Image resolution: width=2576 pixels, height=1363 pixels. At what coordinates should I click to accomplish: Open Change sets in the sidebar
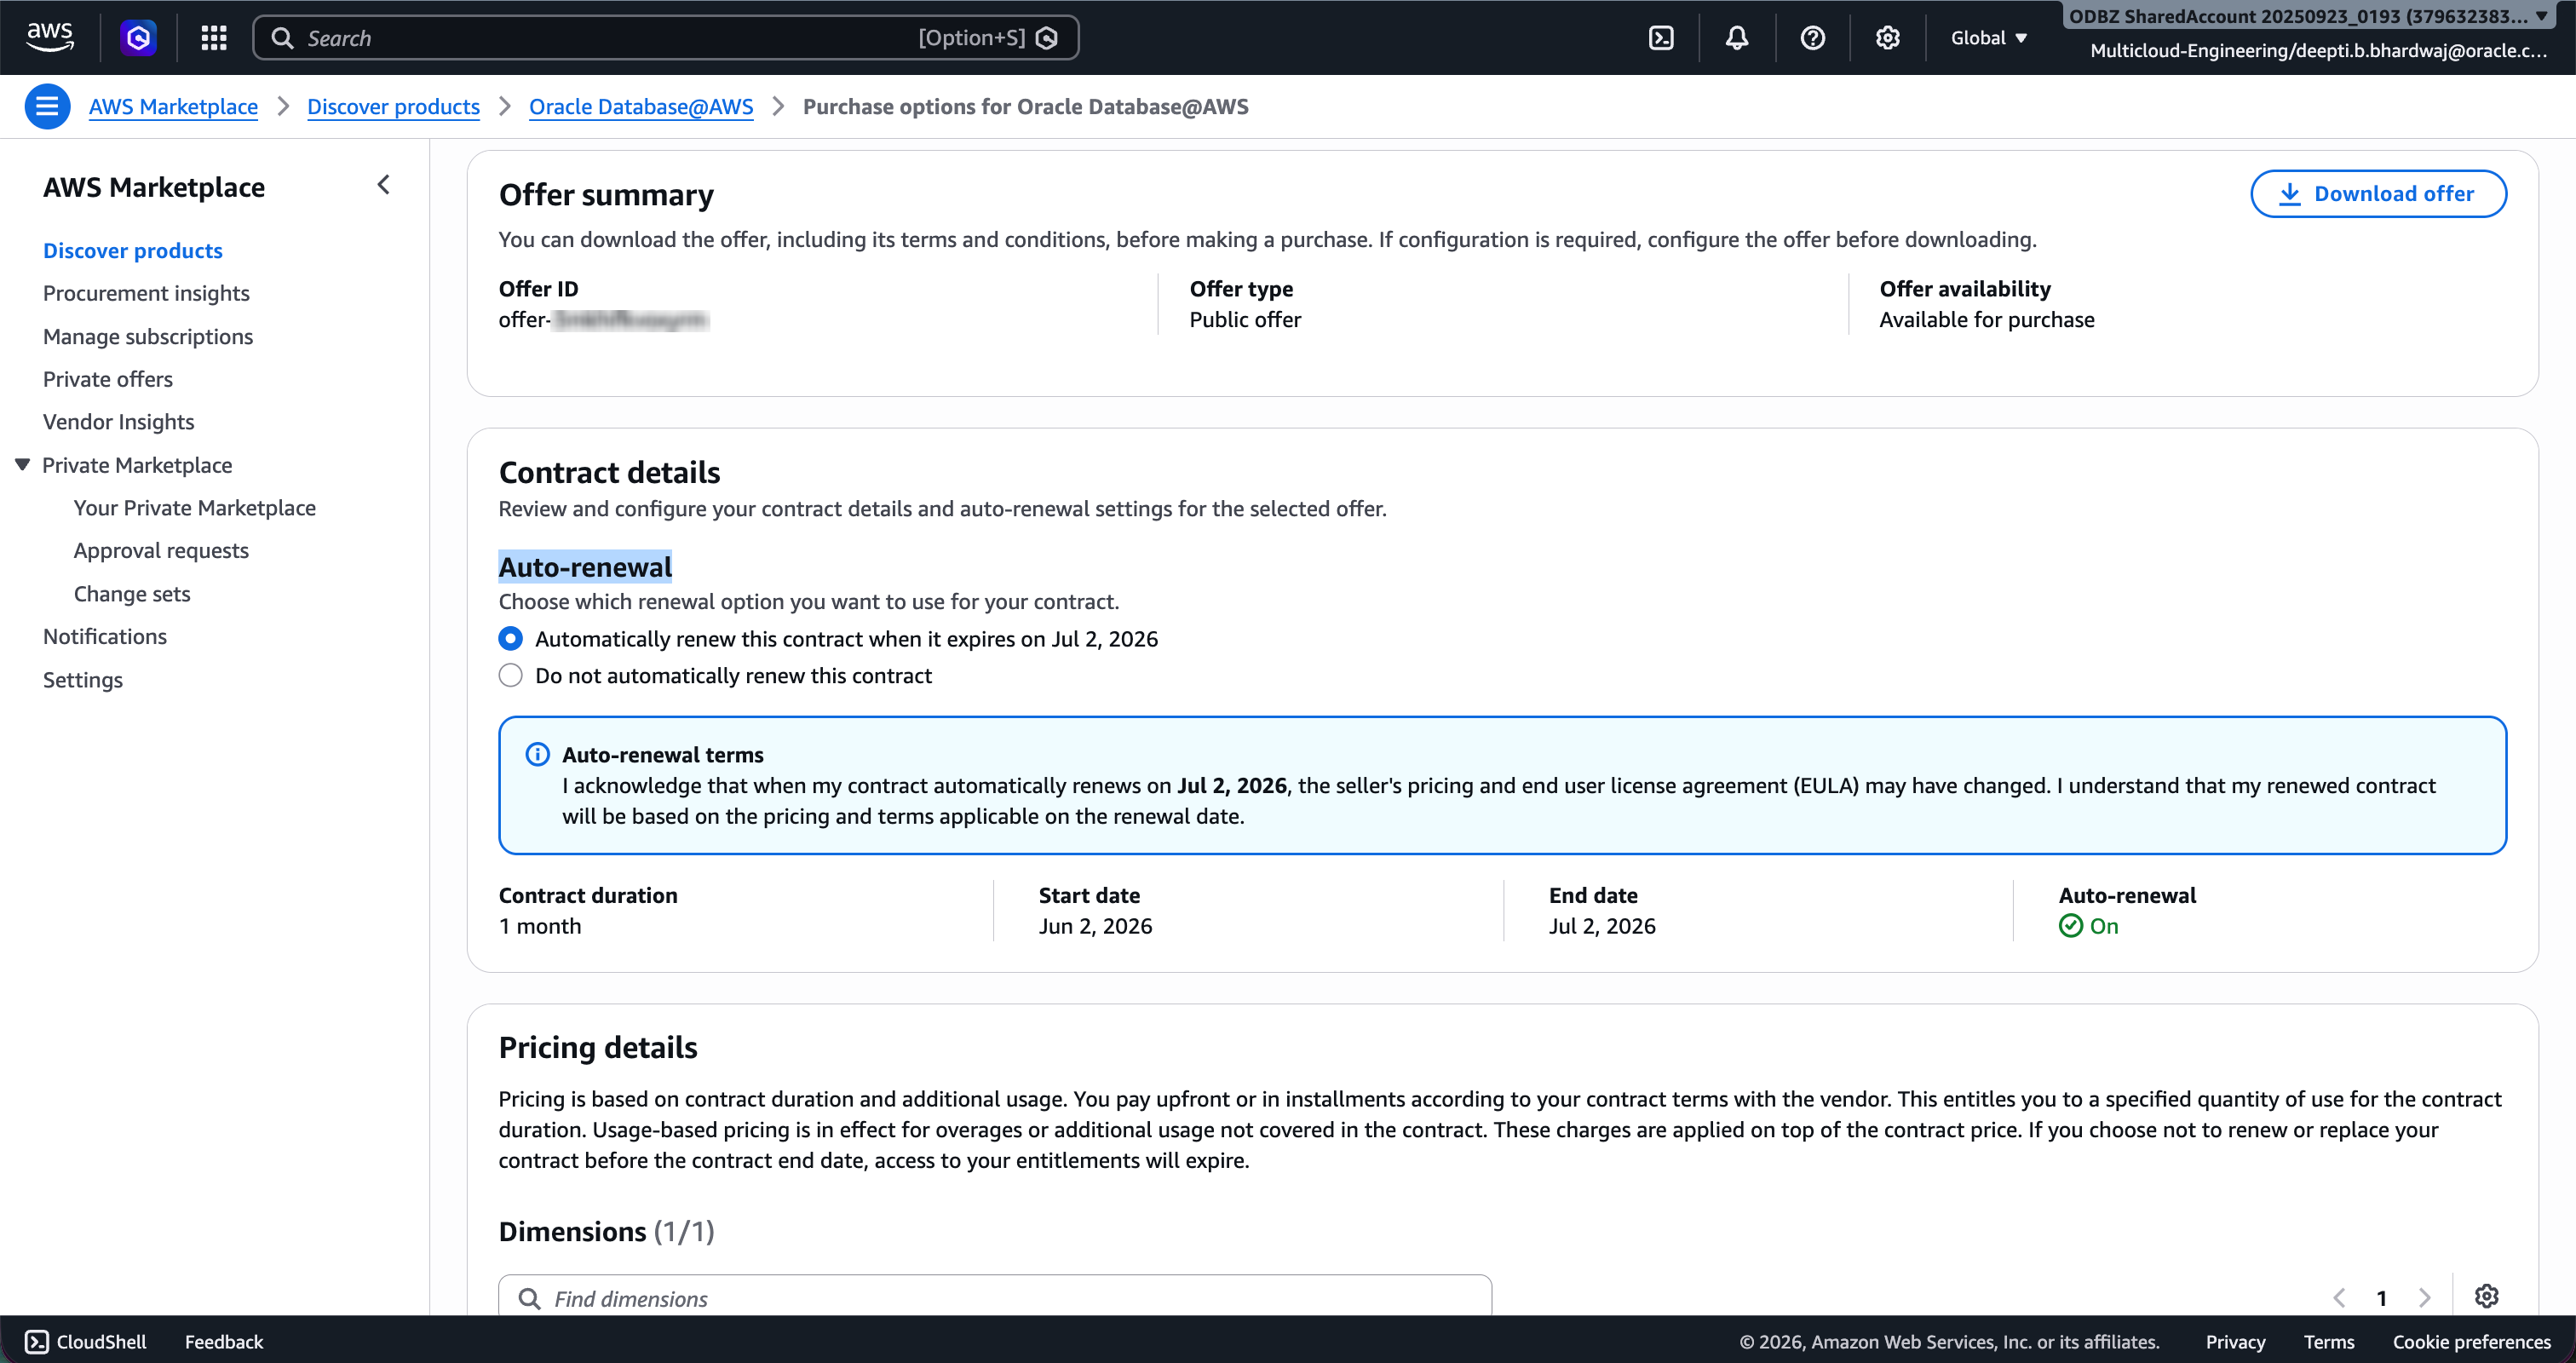(x=132, y=594)
